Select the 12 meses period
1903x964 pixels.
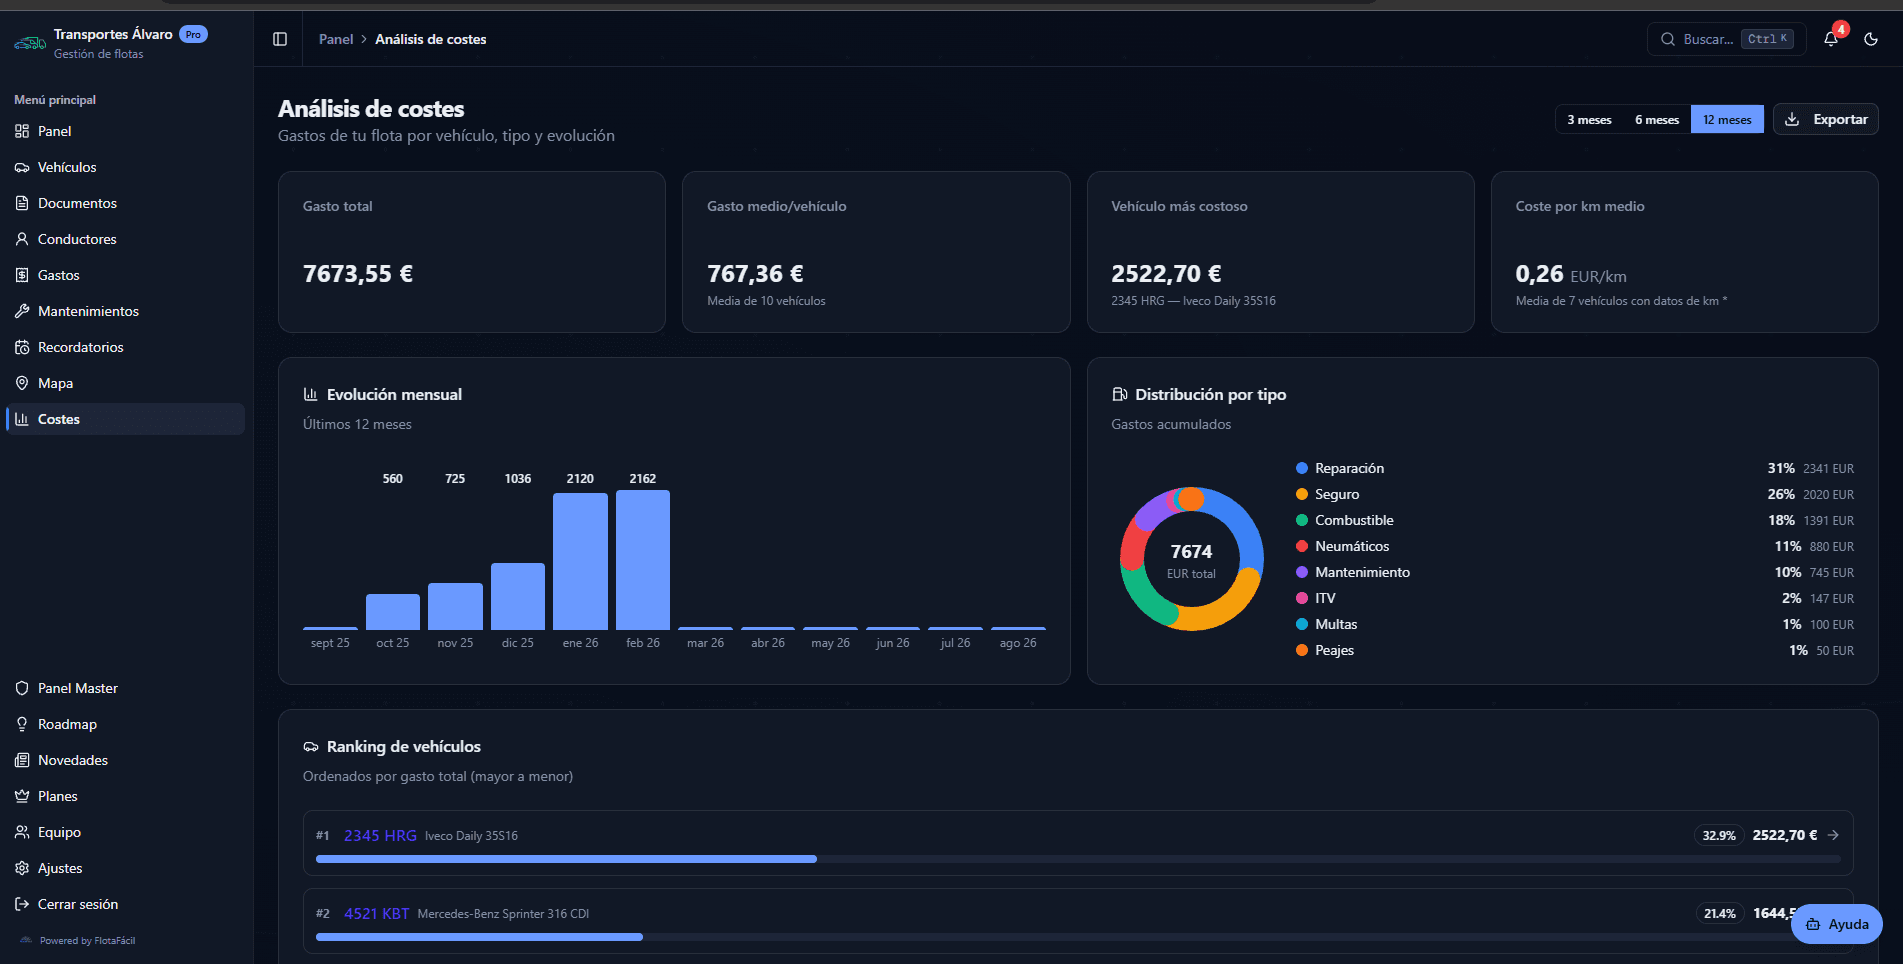click(1727, 119)
